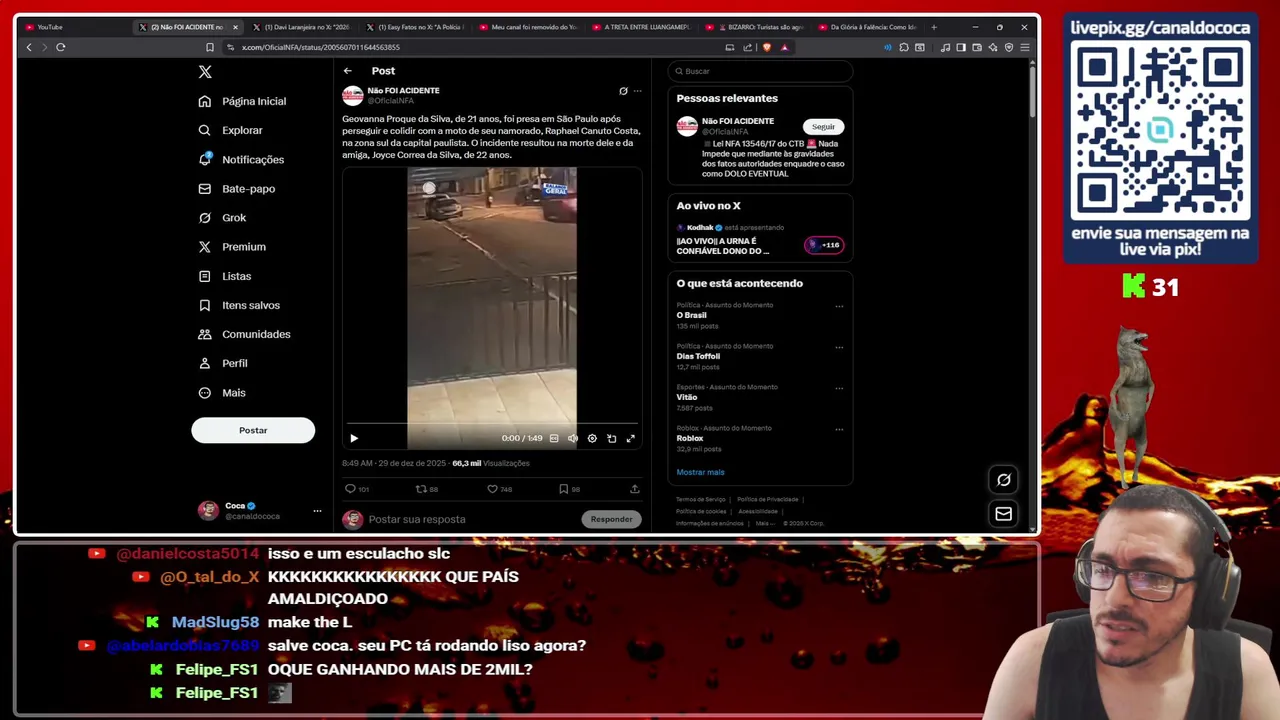
Task: Reload the page in browser
Action: [x=61, y=47]
